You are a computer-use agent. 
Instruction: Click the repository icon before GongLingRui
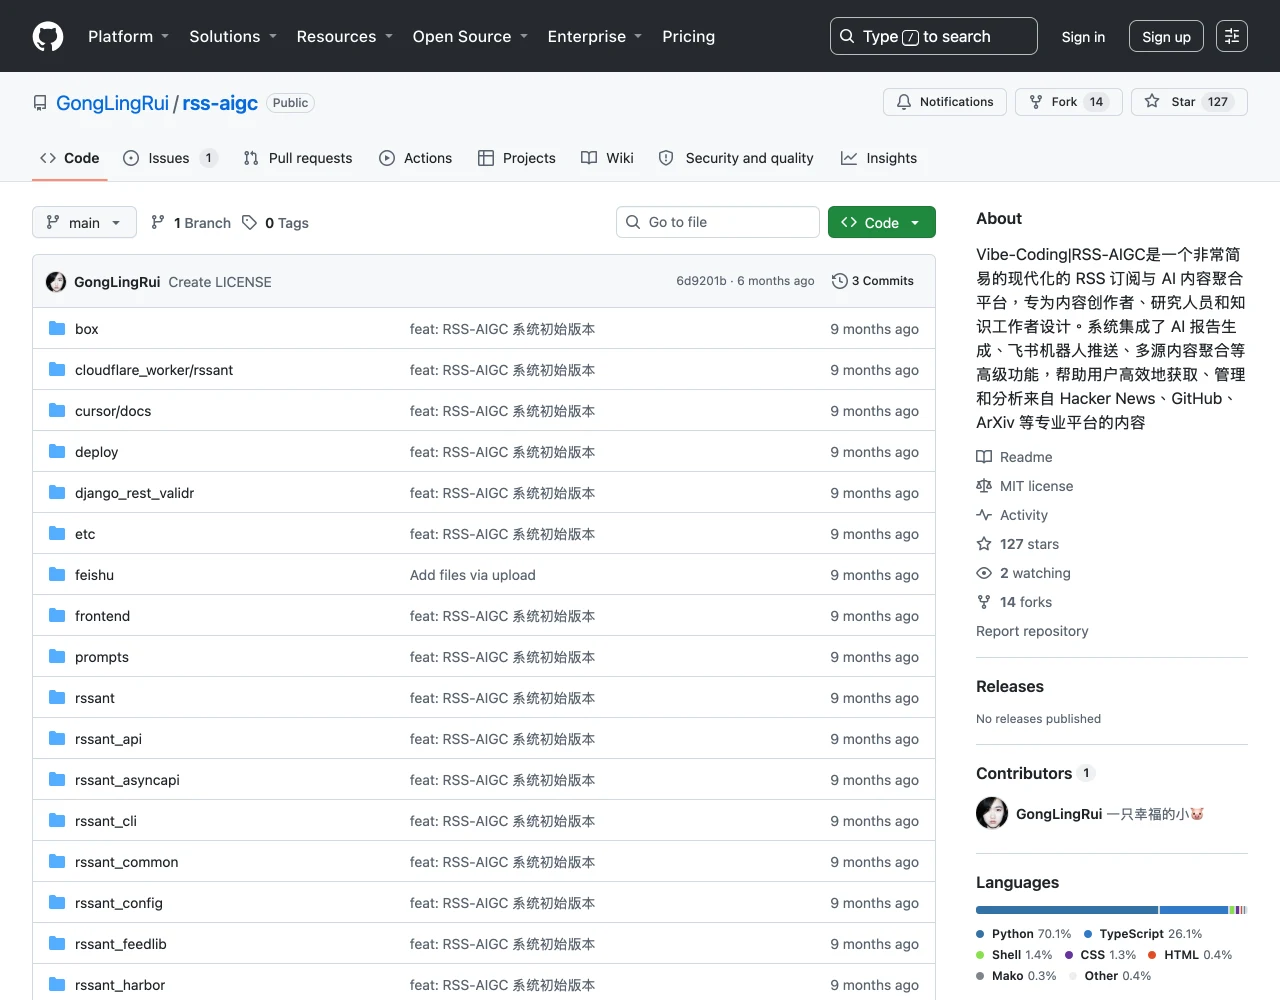tap(40, 103)
